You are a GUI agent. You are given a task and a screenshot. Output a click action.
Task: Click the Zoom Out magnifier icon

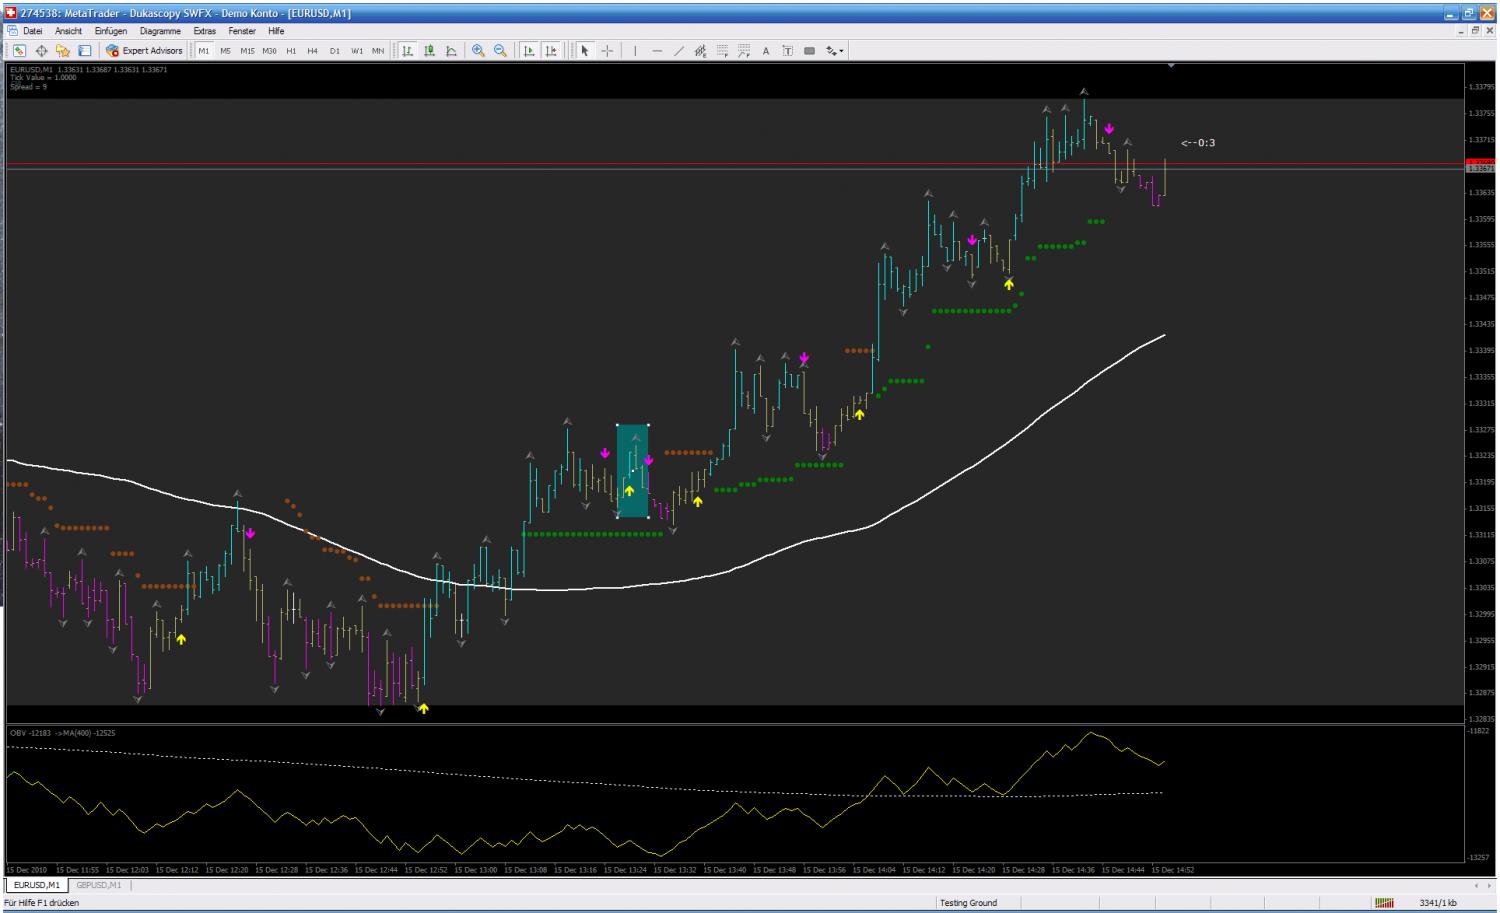[500, 51]
